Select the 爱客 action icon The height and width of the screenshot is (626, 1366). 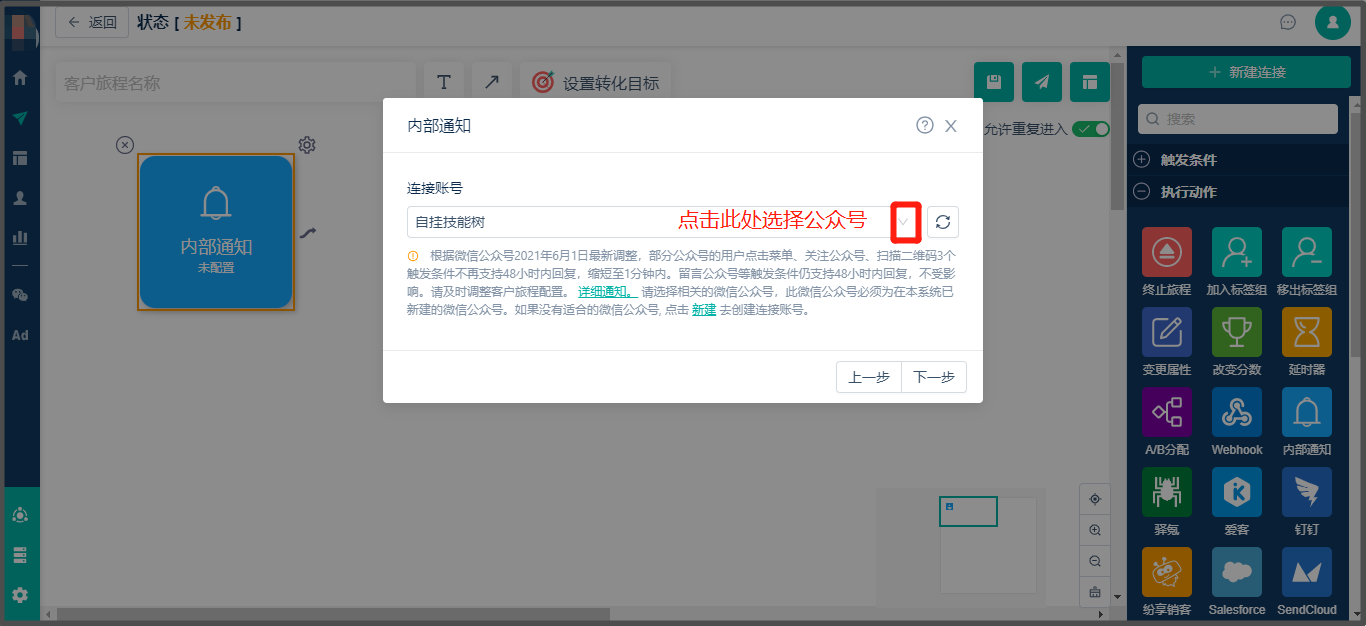(1237, 492)
